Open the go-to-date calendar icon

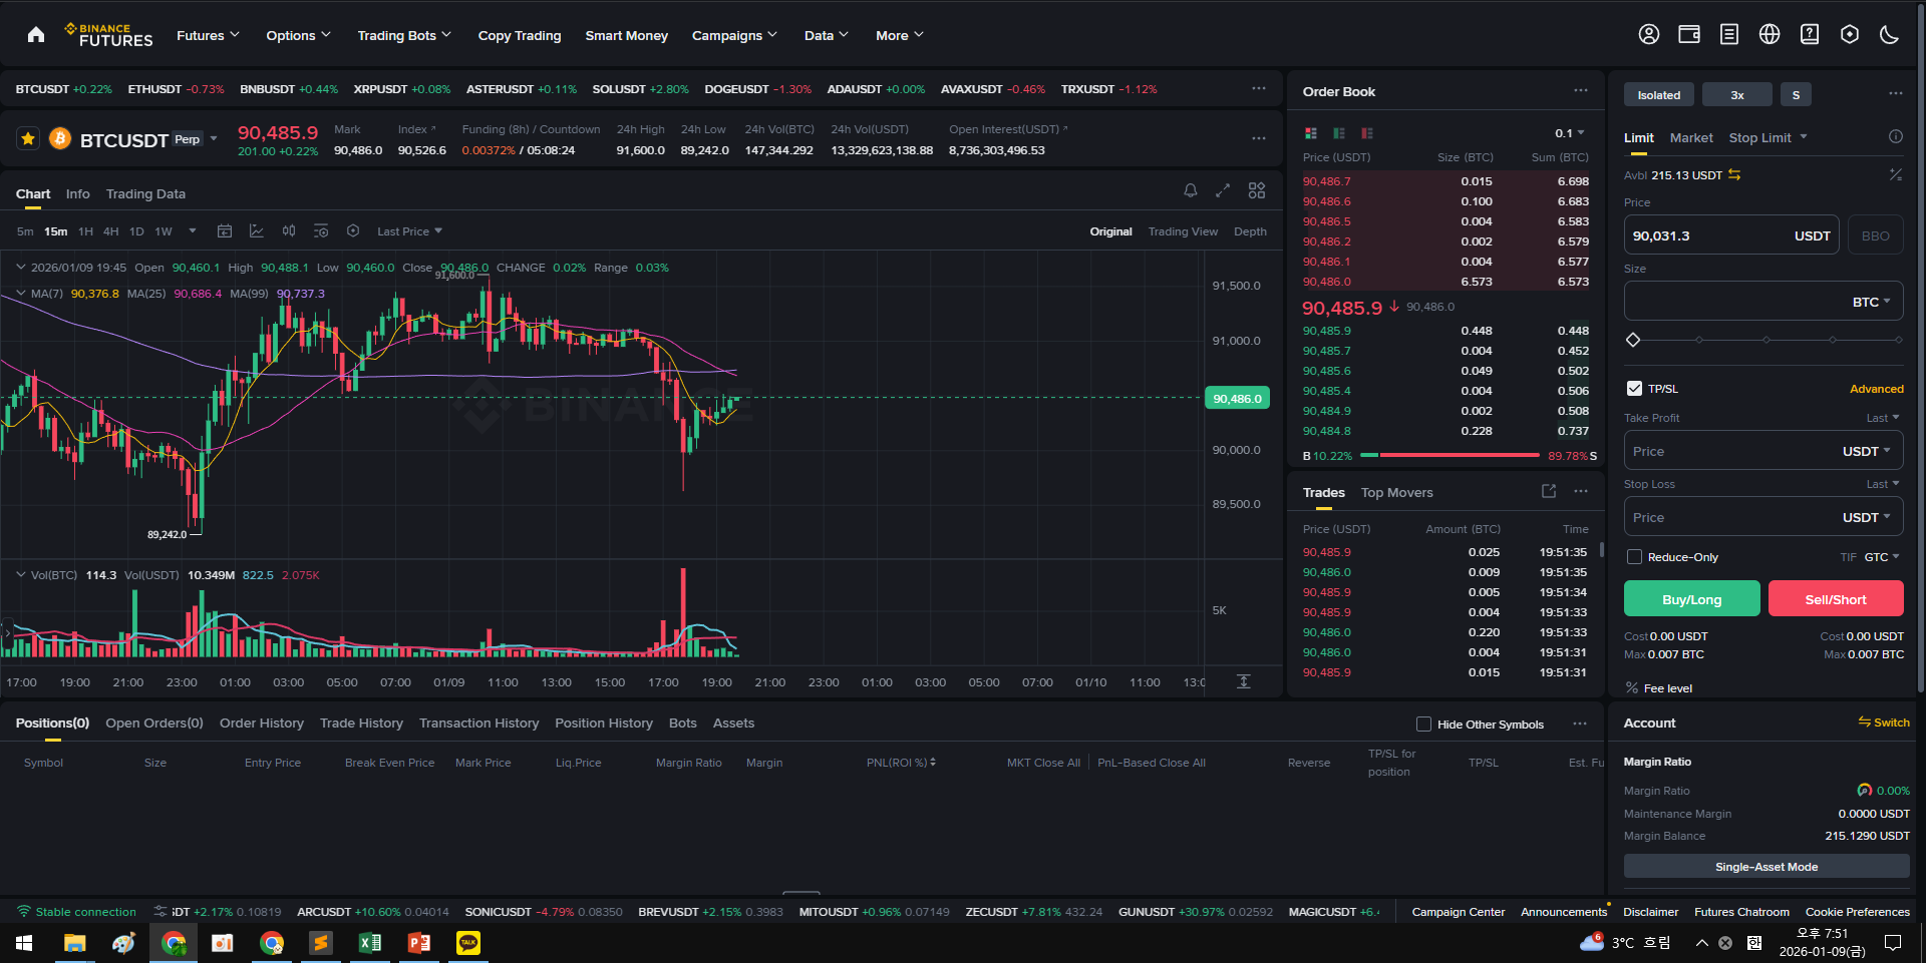coord(225,231)
